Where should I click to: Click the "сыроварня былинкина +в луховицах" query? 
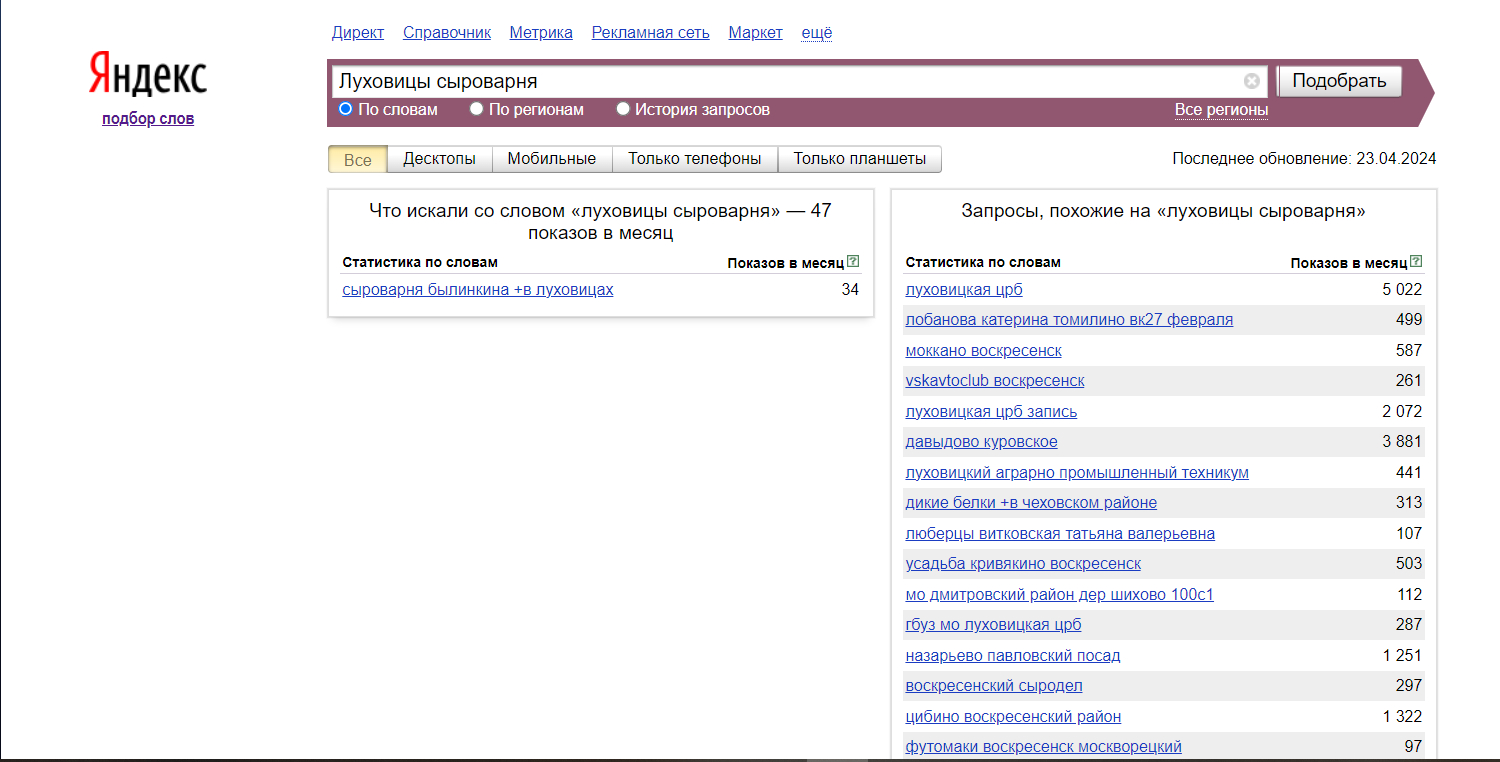(477, 290)
